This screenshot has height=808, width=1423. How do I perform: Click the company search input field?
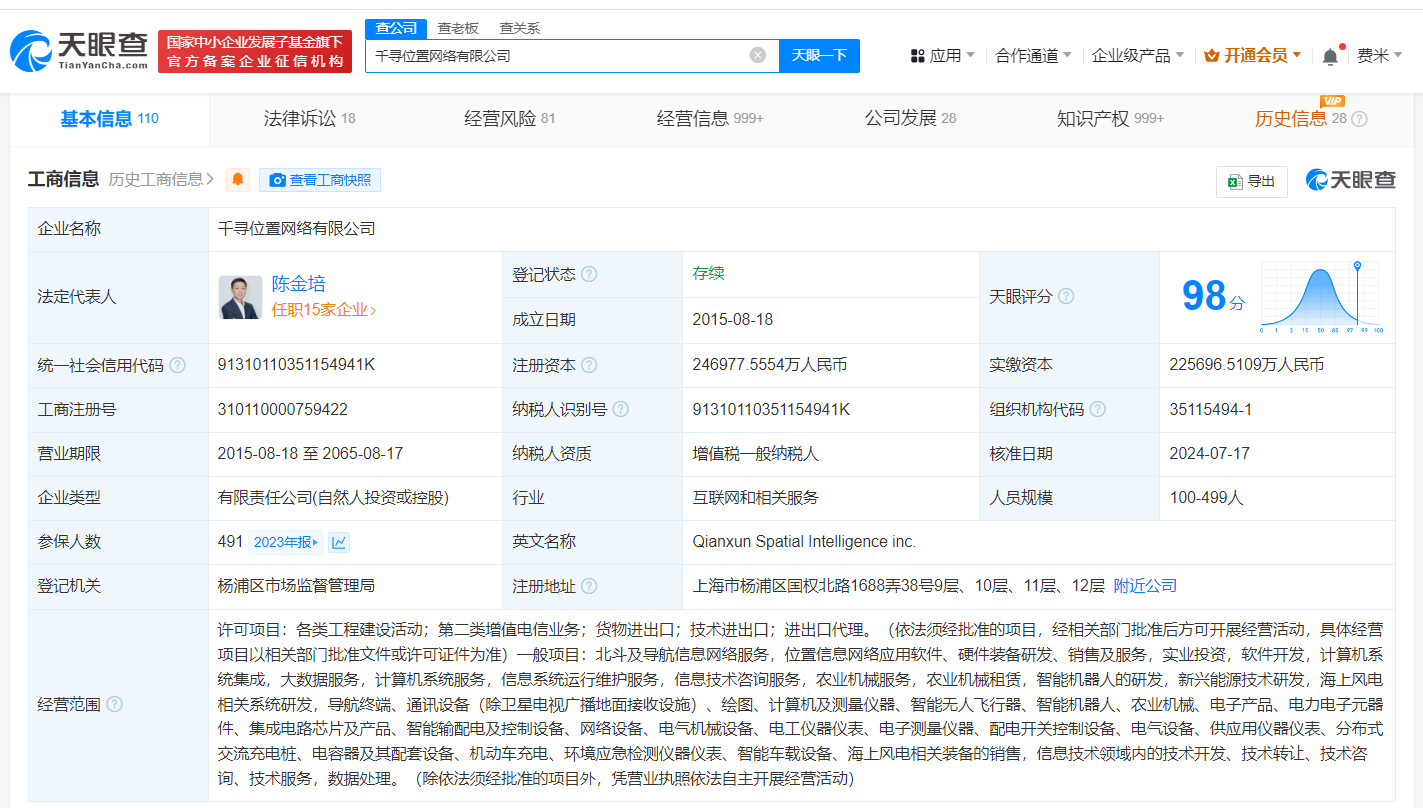coord(555,56)
